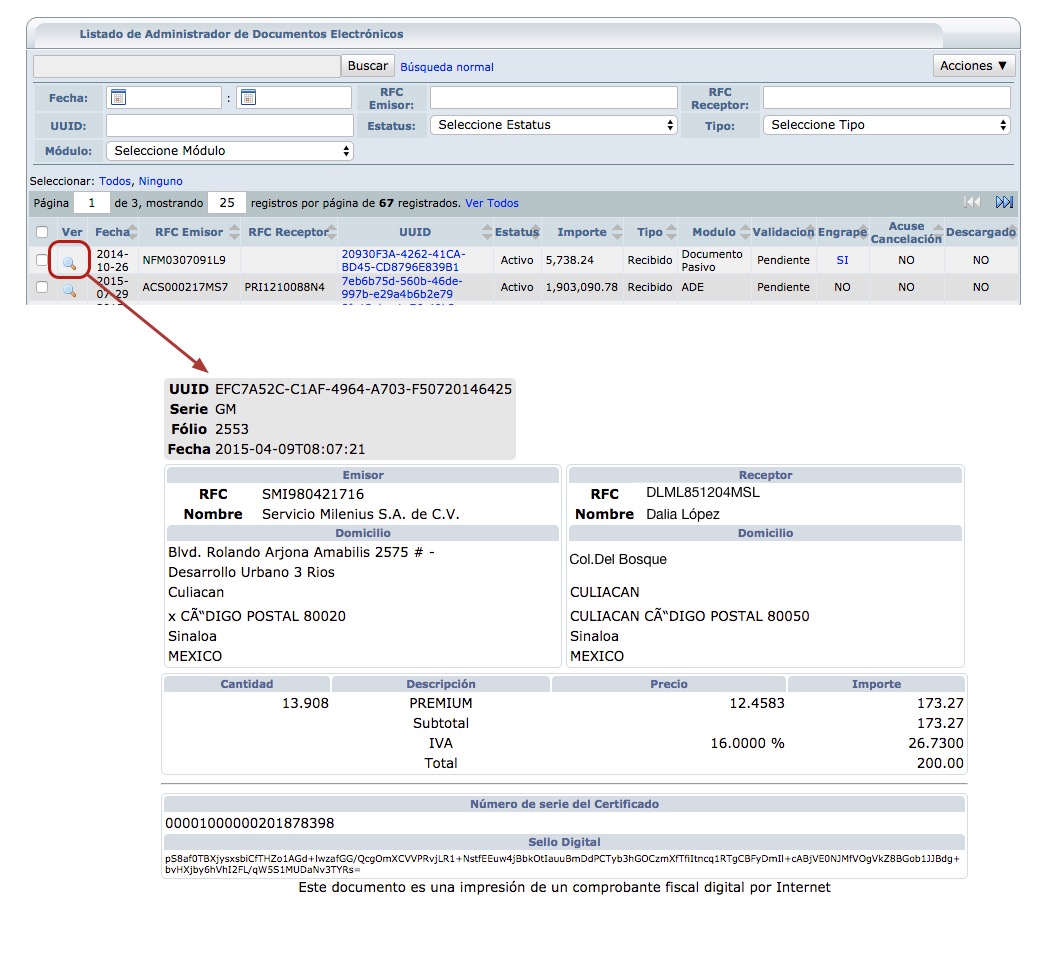The height and width of the screenshot is (961, 1045).
Task: Click the Buscar button
Action: 368,65
